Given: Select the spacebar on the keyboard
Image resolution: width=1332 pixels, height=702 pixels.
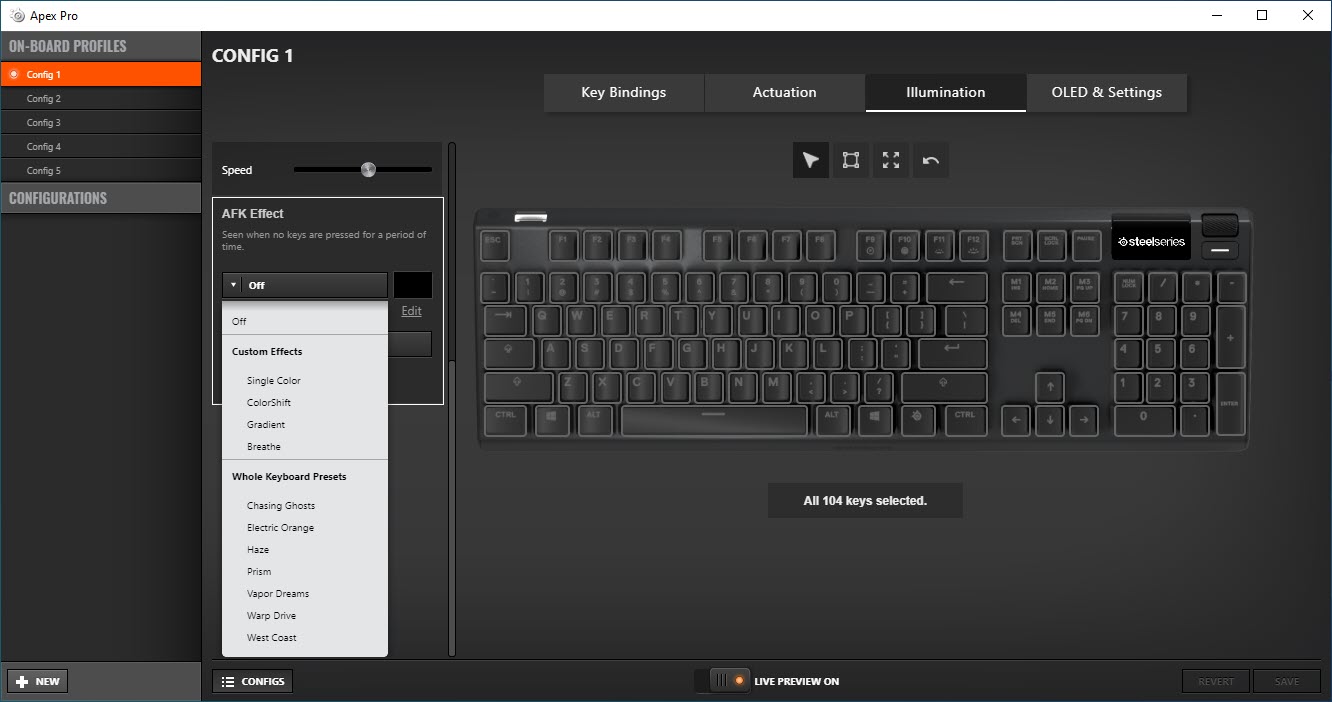Looking at the screenshot, I should [x=713, y=419].
